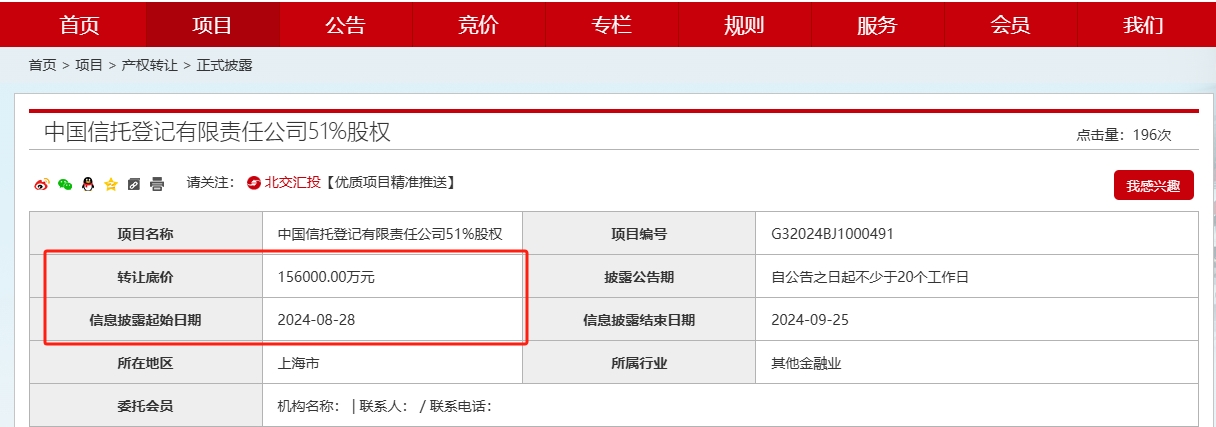Print the page via printer icon
This screenshot has width=1216, height=427.
[157, 184]
